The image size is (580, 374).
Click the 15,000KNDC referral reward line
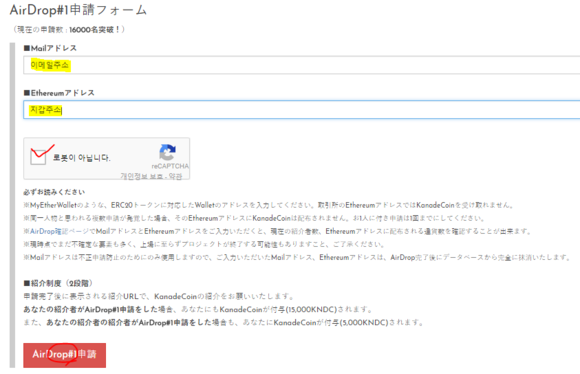click(199, 309)
